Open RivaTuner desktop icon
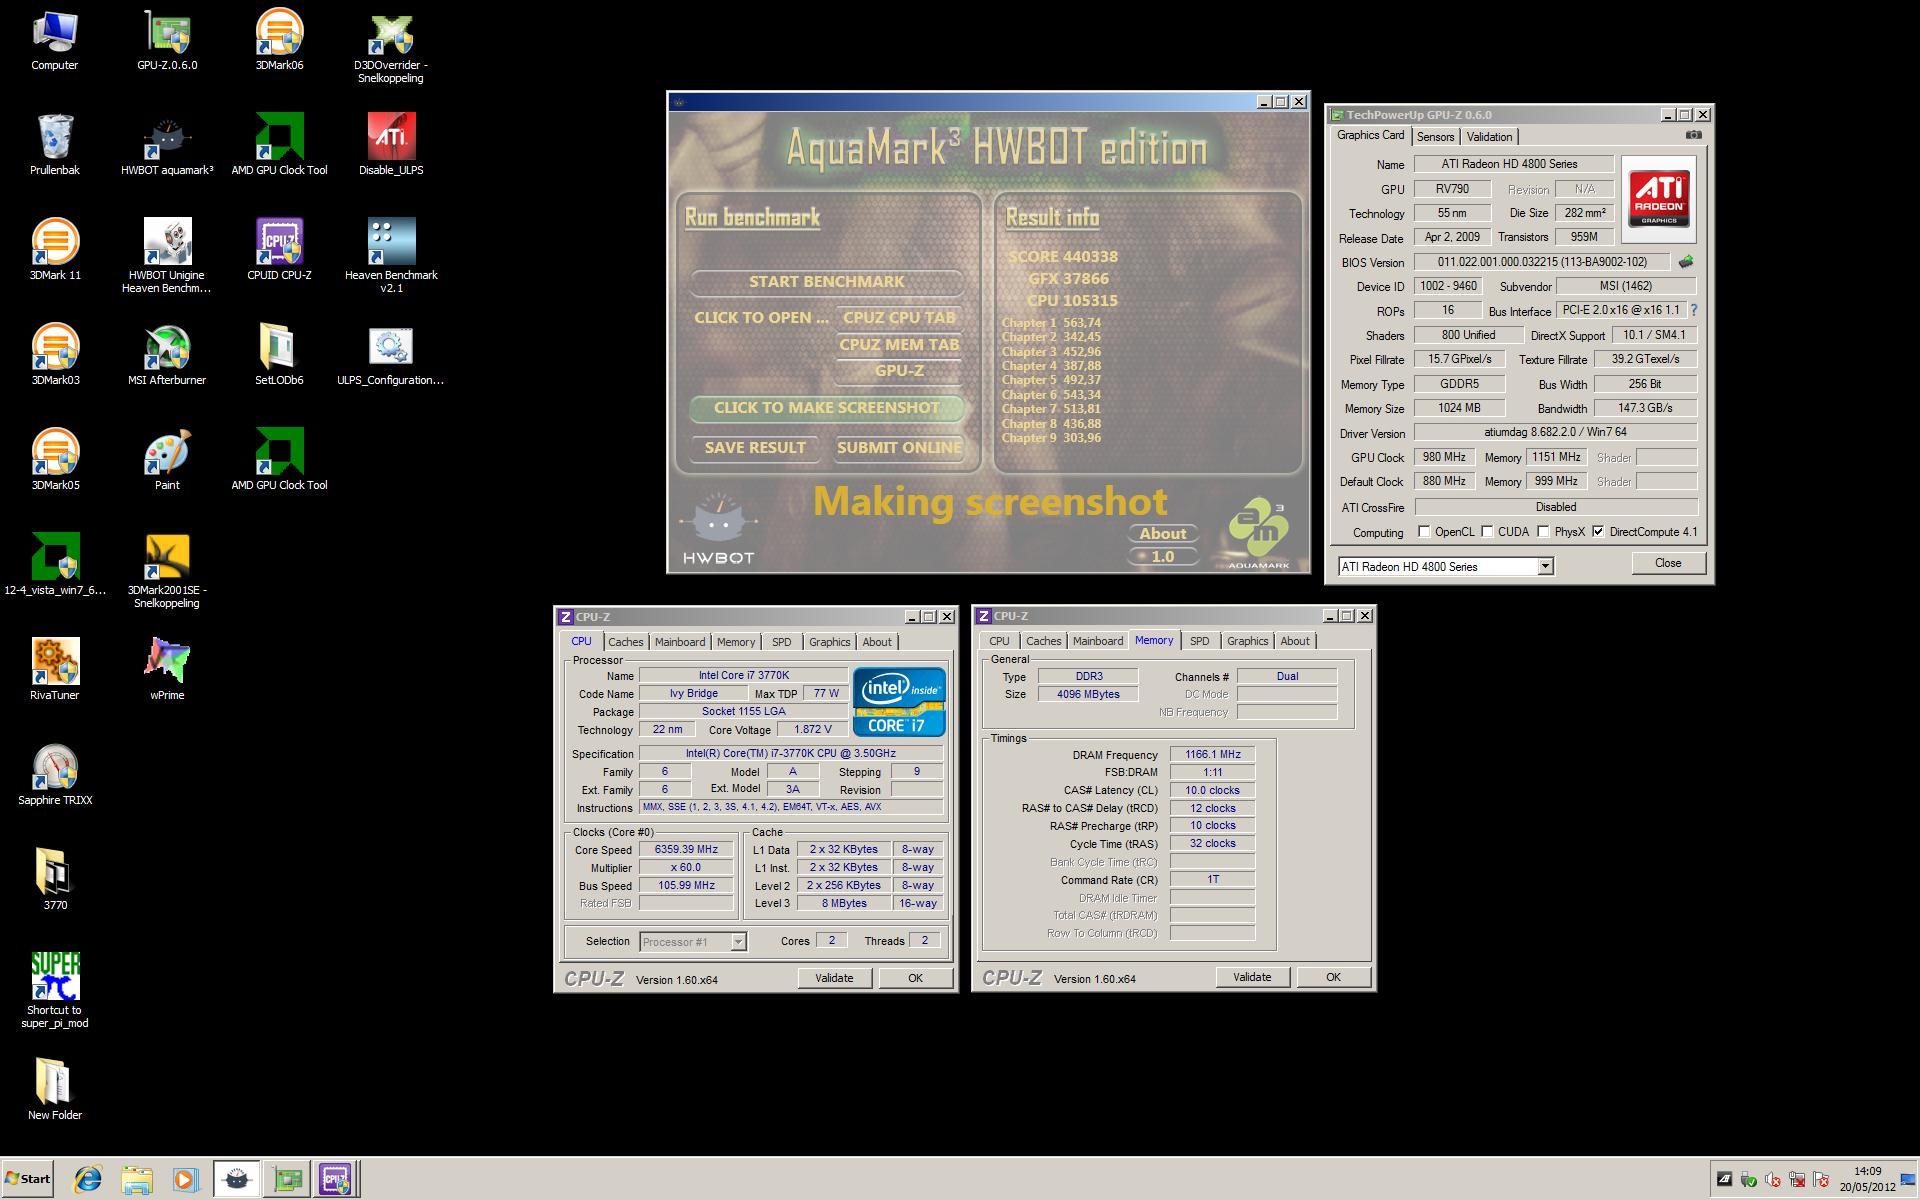Viewport: 1920px width, 1200px height. (x=55, y=670)
